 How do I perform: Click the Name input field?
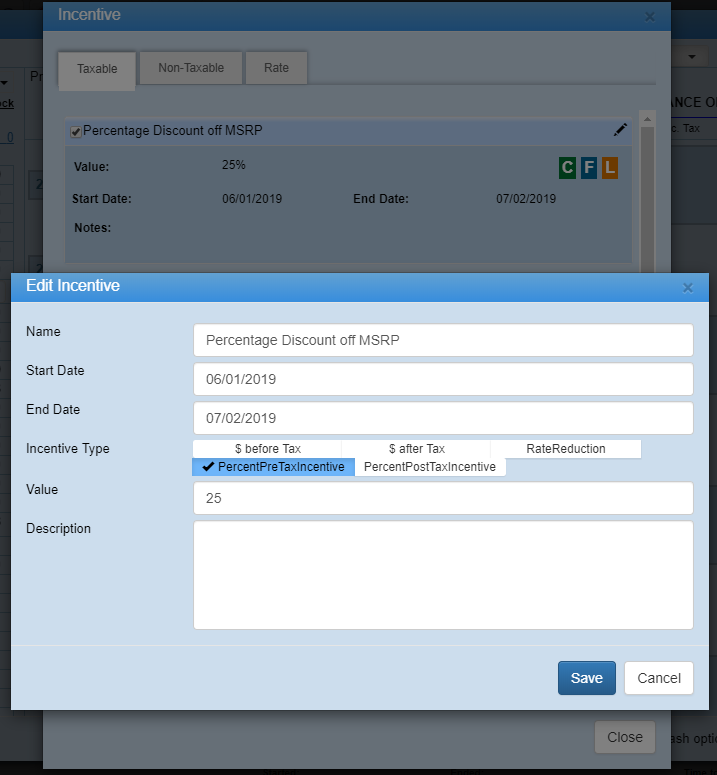pyautogui.click(x=442, y=340)
